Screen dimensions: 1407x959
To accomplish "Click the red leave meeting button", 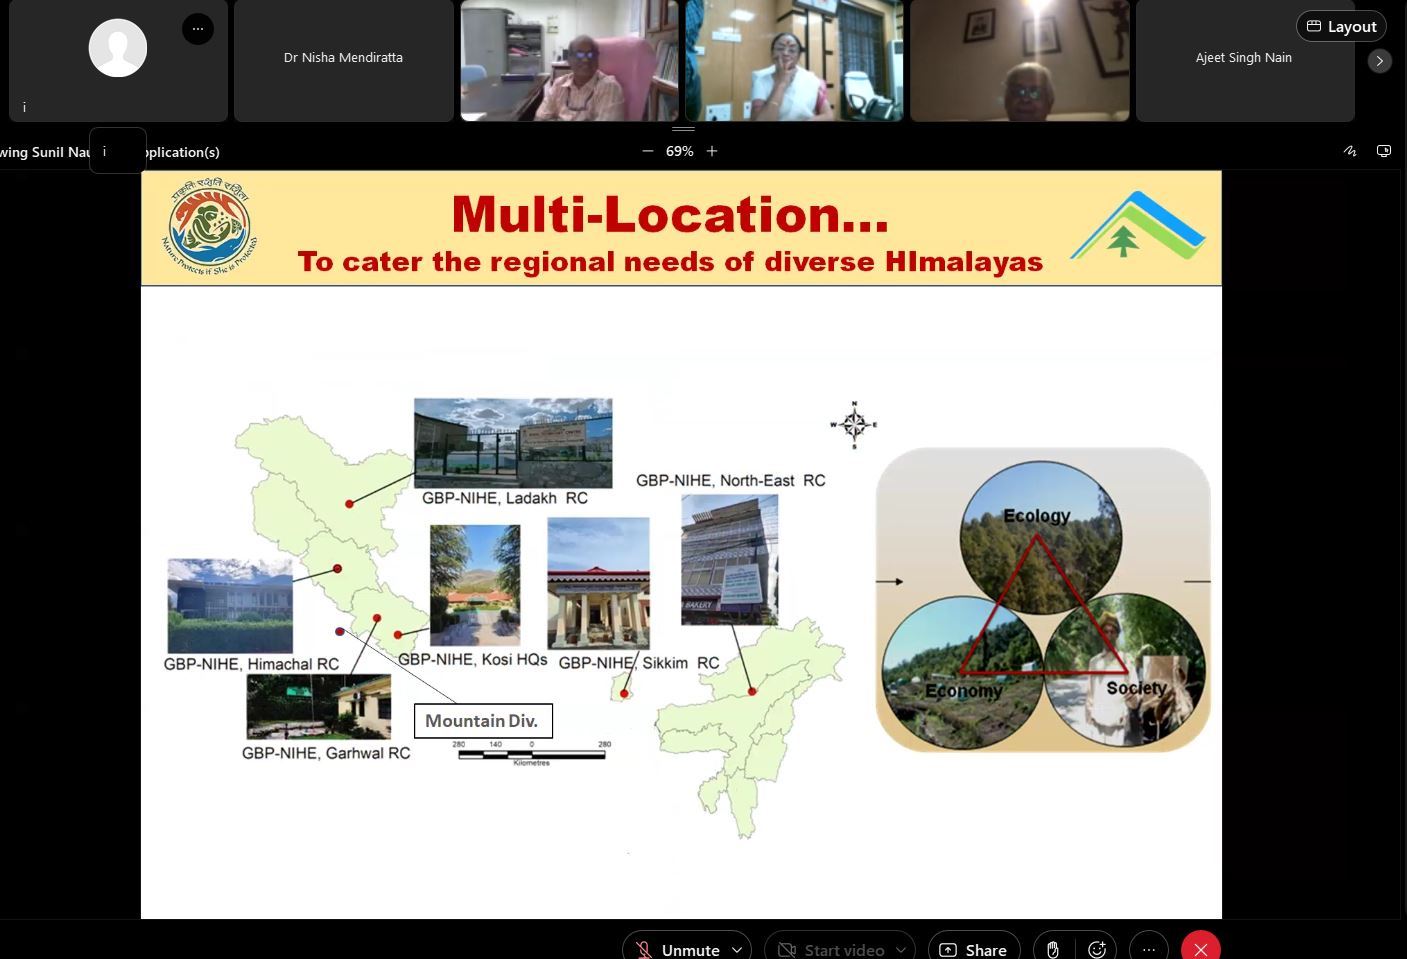I will coord(1200,949).
